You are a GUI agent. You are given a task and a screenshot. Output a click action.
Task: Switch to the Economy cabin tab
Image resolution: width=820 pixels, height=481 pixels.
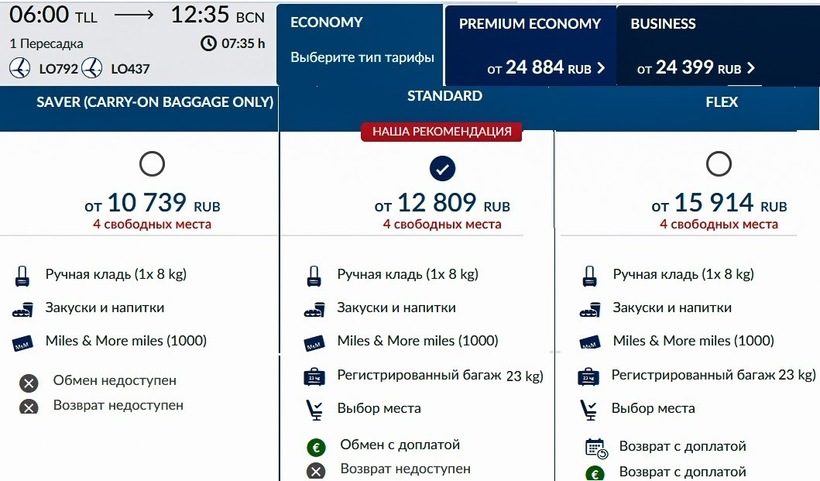(360, 40)
